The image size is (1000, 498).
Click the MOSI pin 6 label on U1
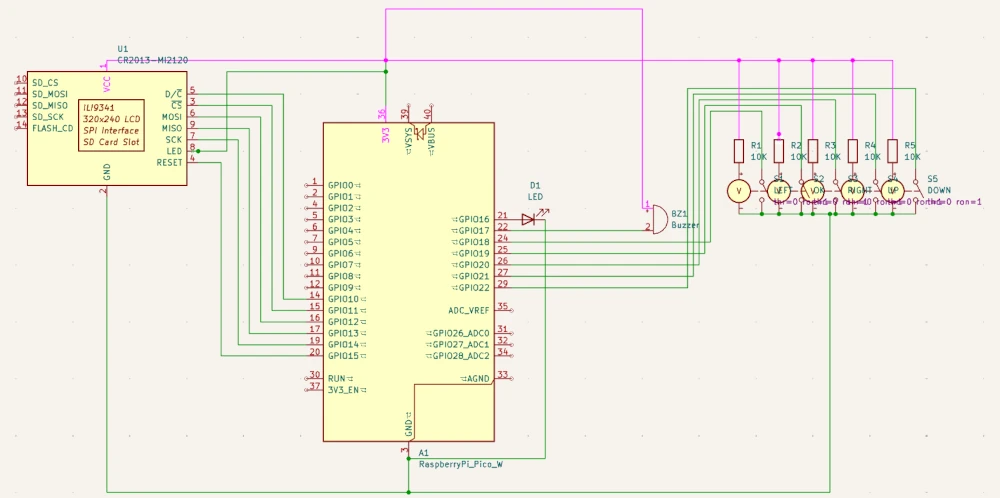(x=172, y=117)
